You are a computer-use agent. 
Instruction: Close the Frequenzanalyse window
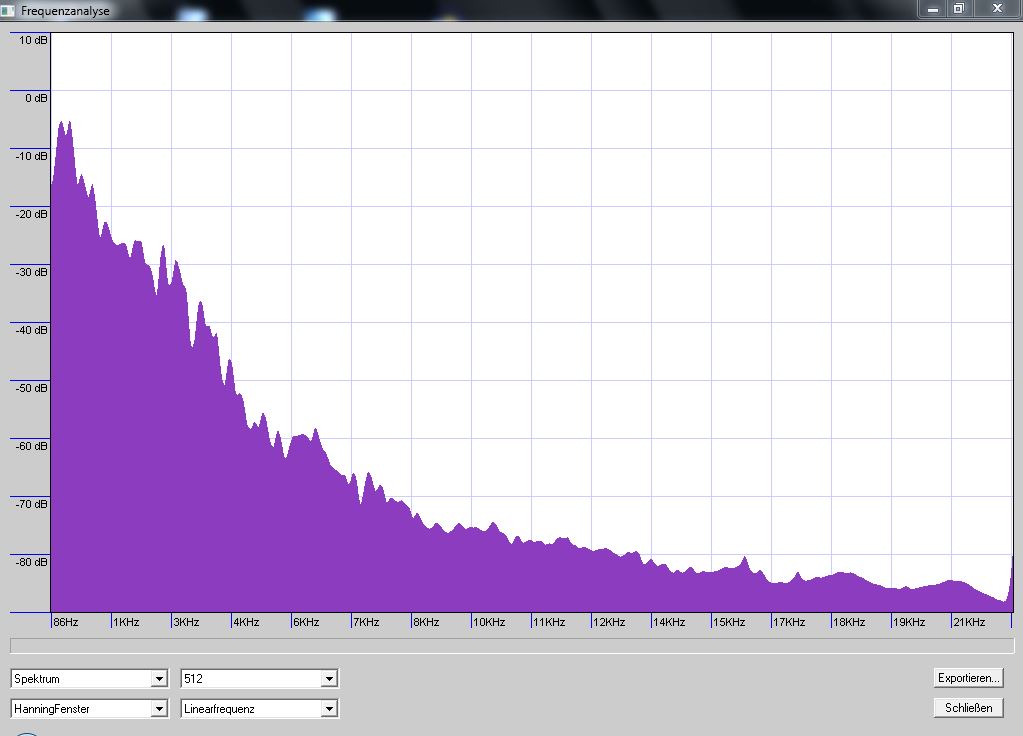pos(997,9)
